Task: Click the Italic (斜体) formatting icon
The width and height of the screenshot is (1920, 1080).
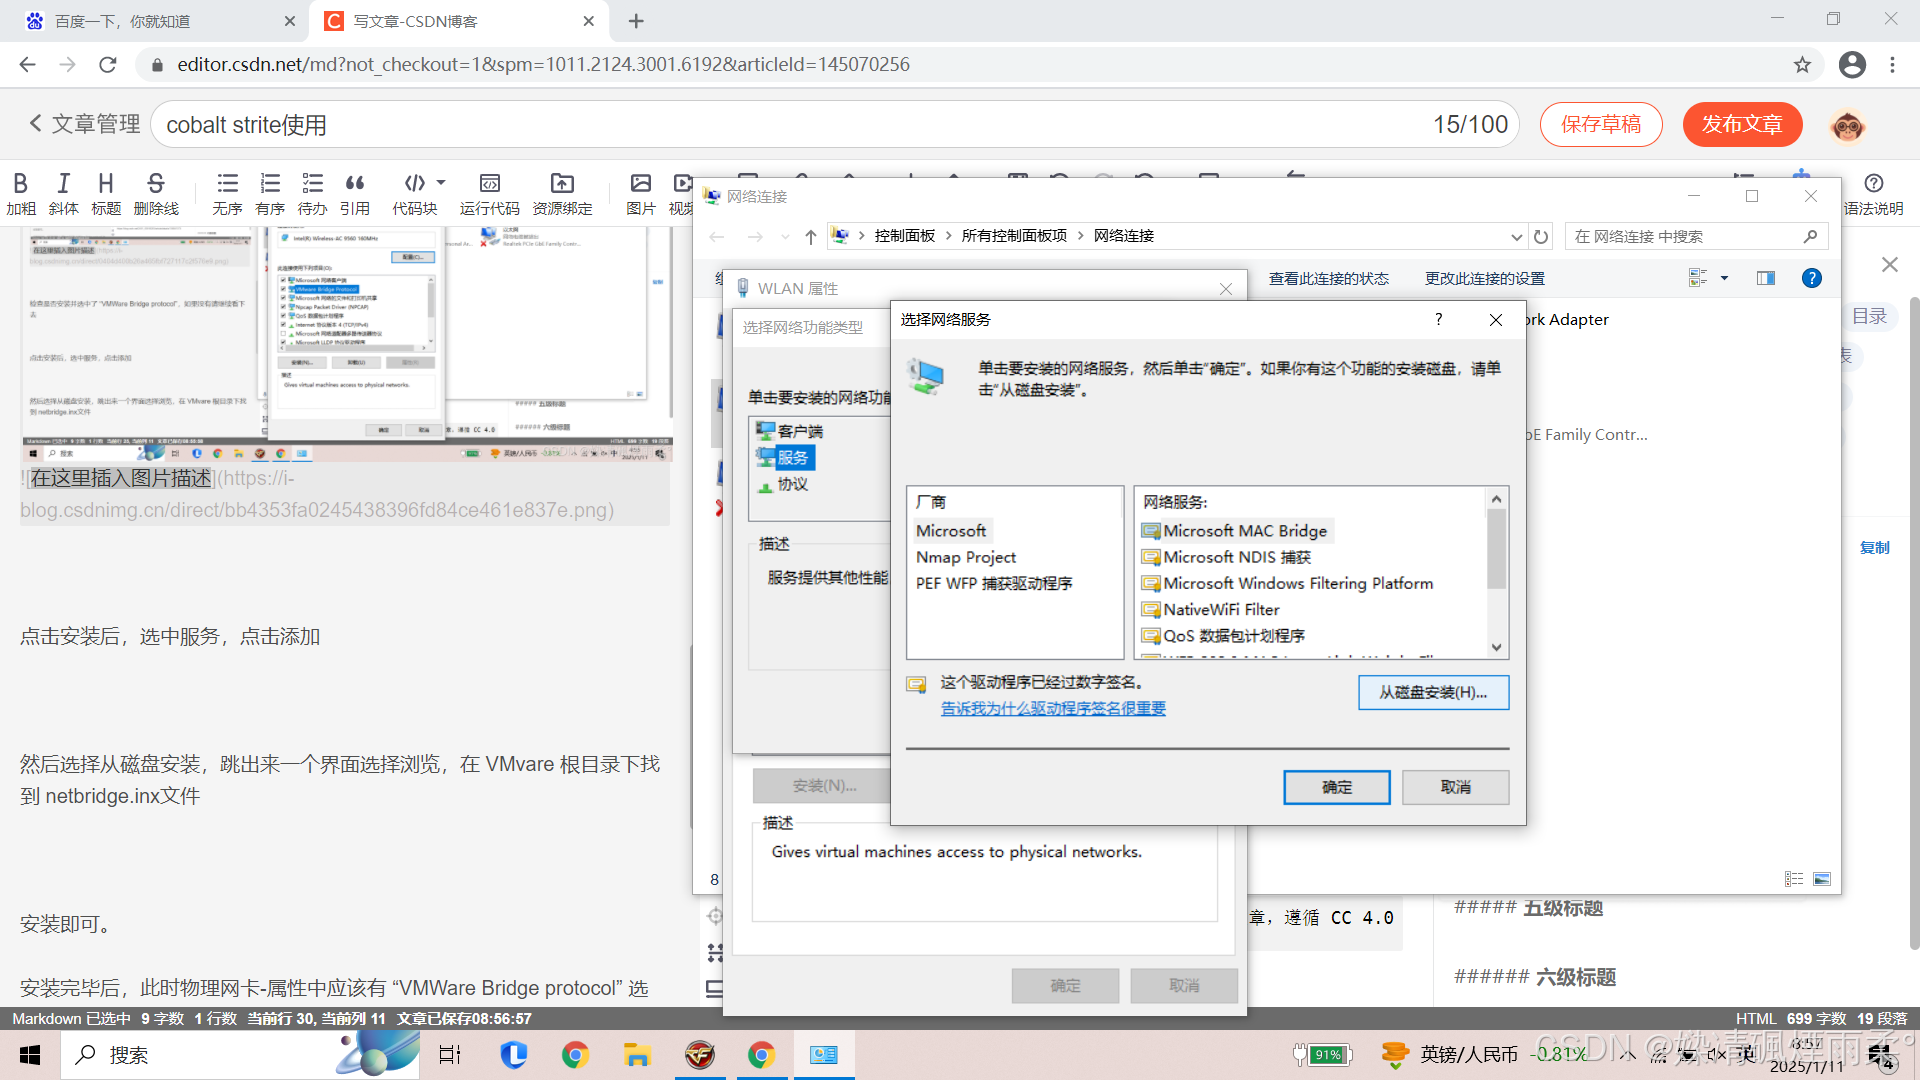Action: point(63,184)
